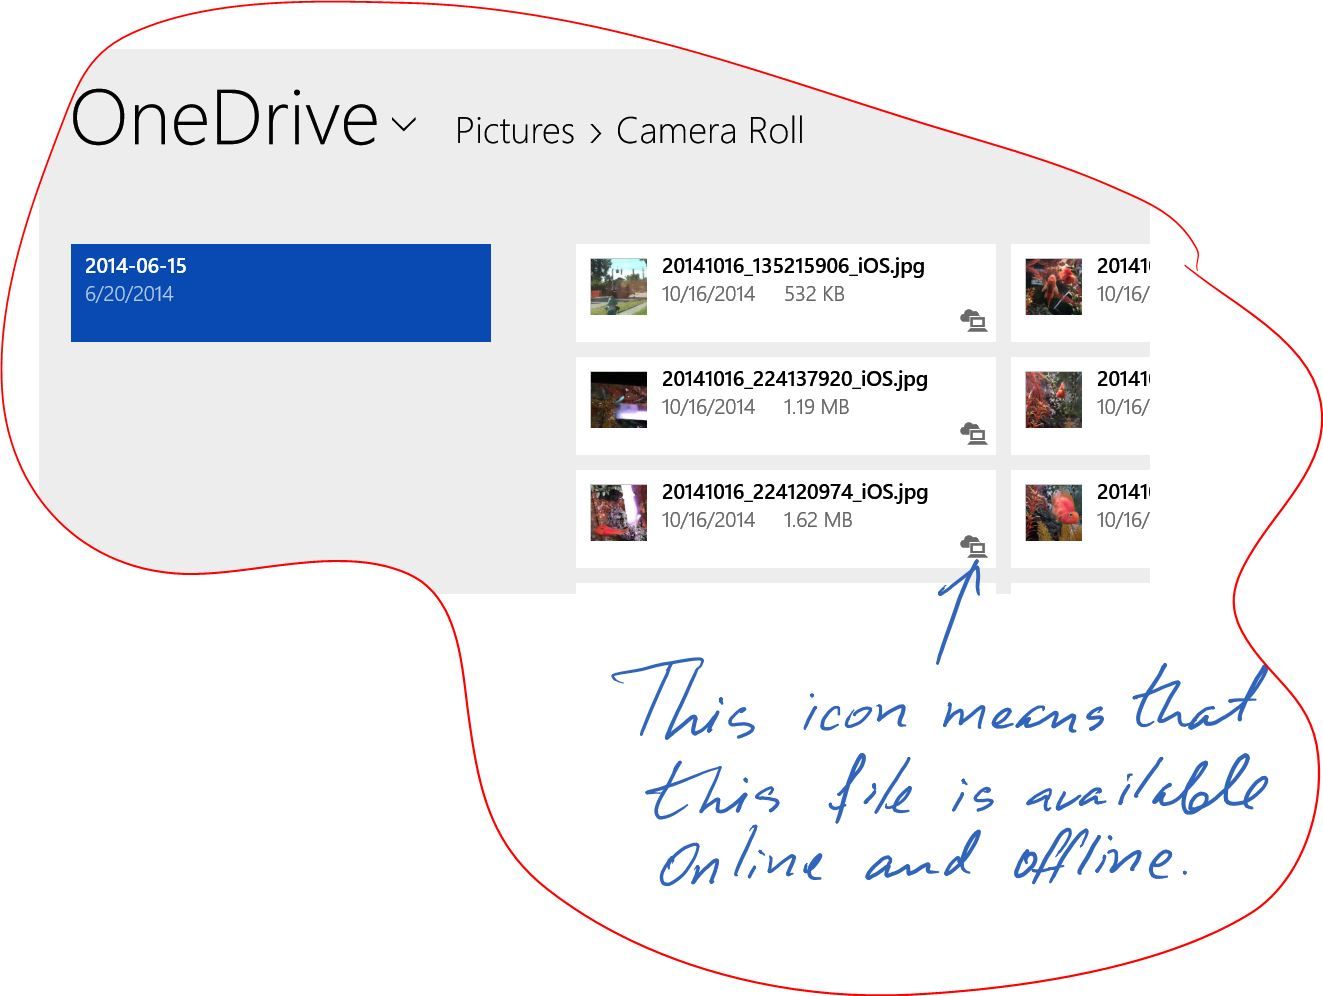
Task: Open thumbnail of 20141016_224120974_iOS.jpg
Action: (x=618, y=512)
